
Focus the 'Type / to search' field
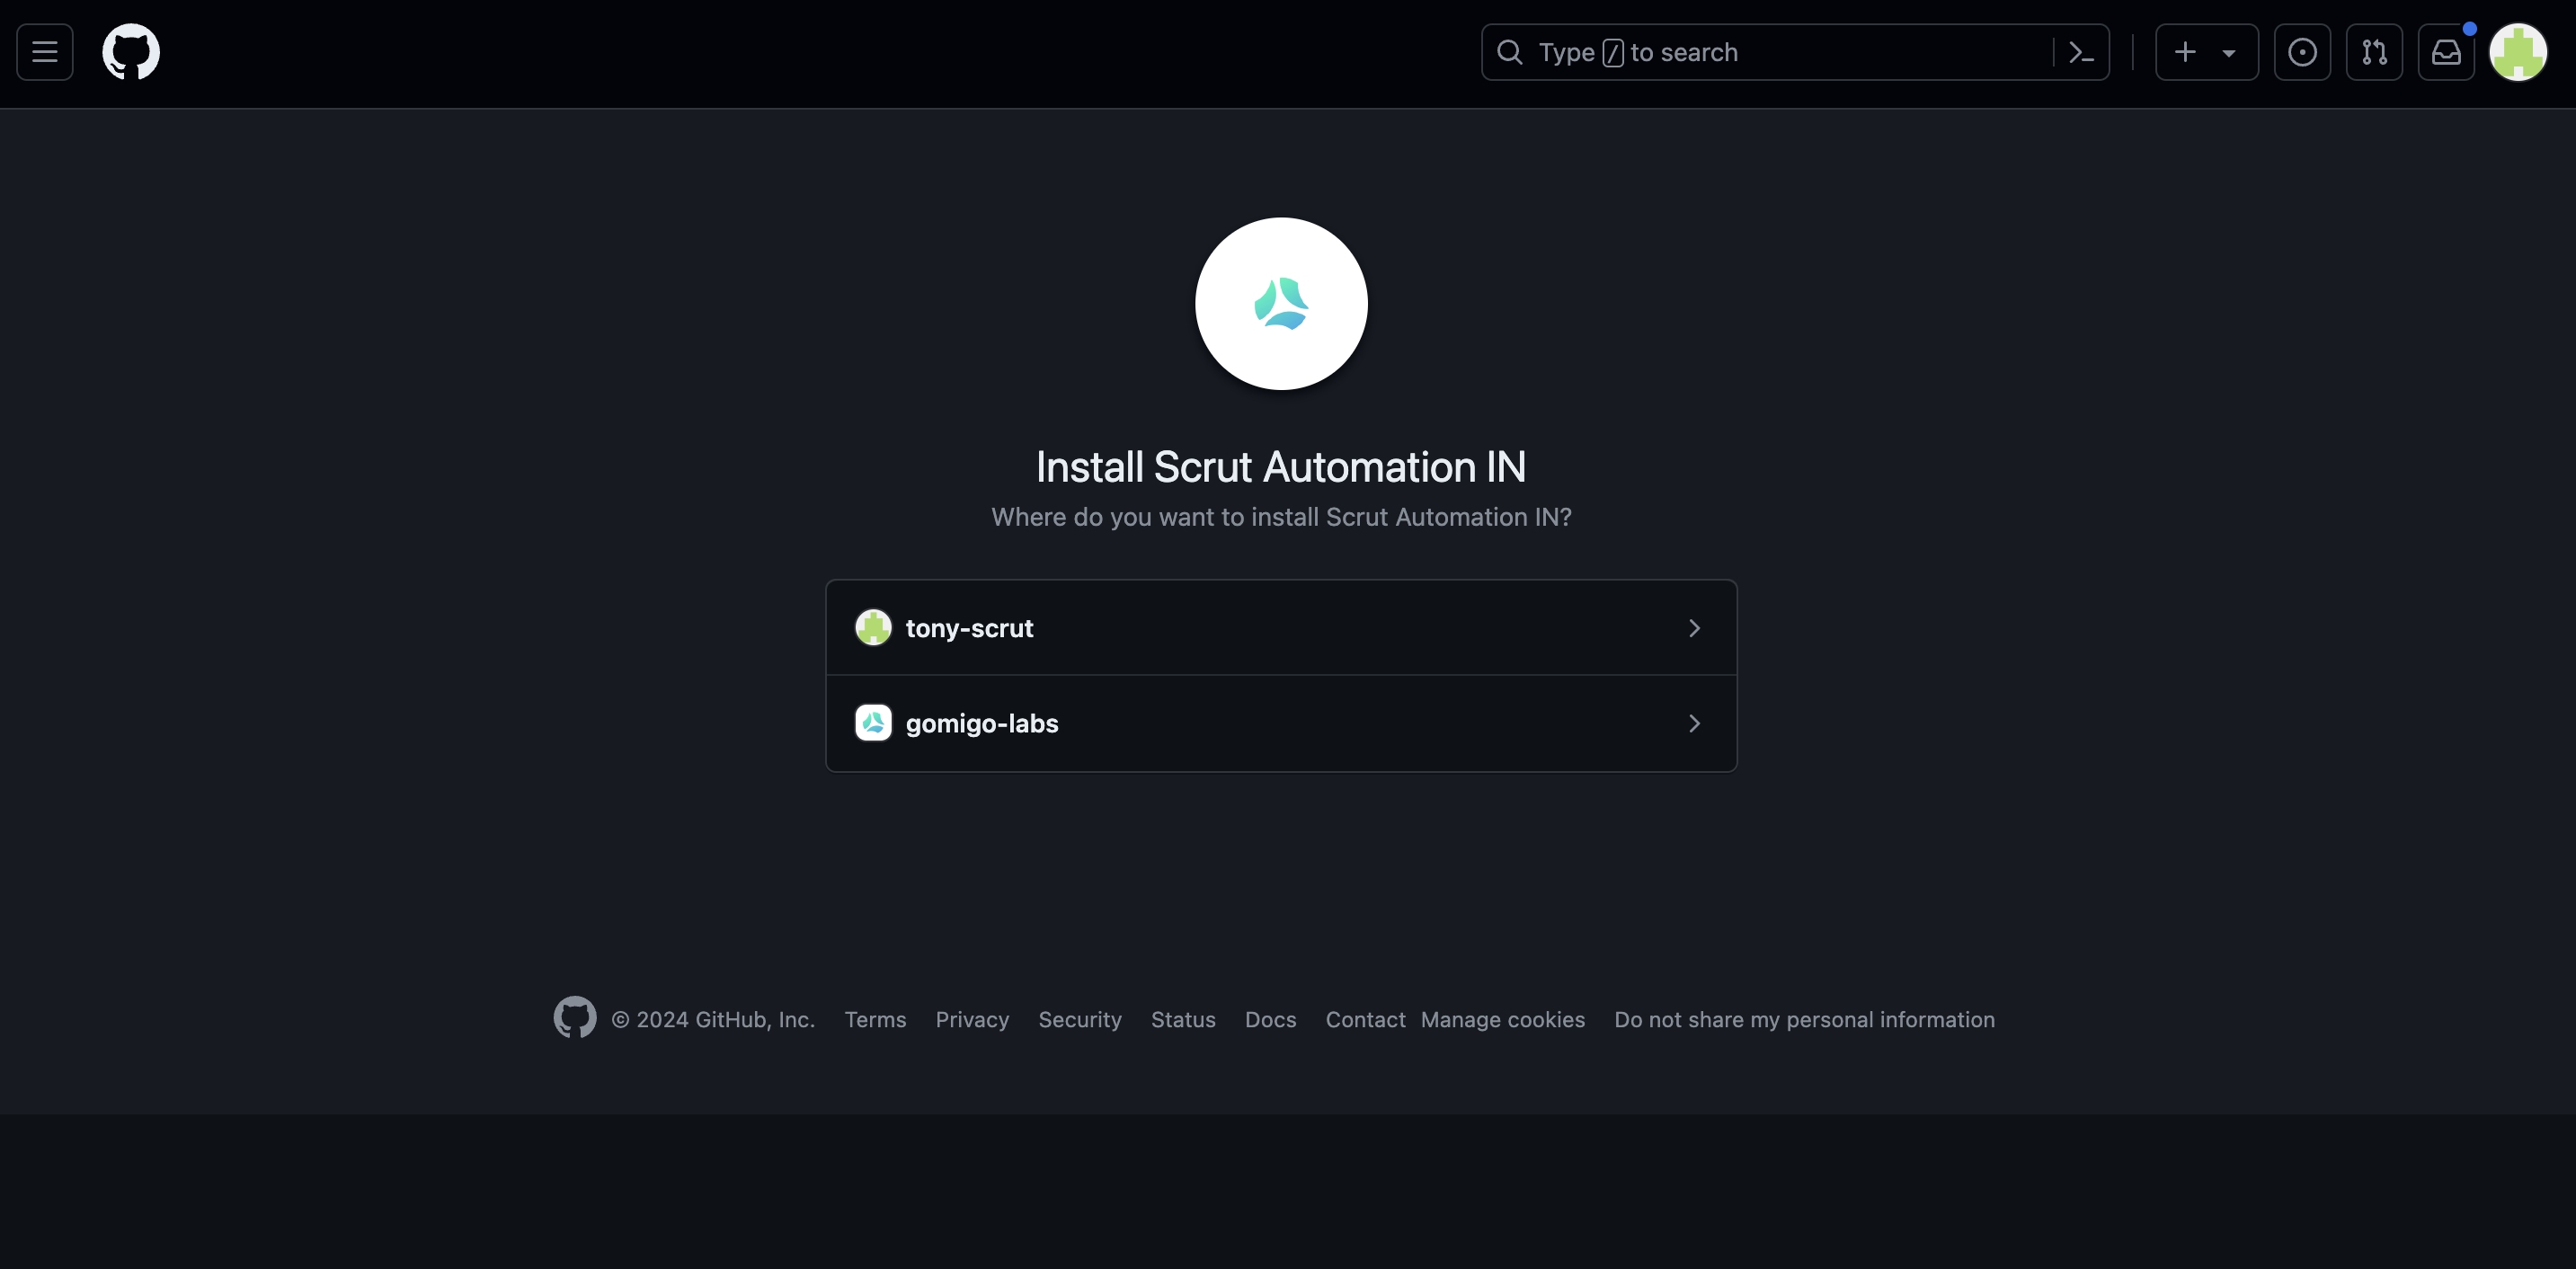pyautogui.click(x=1795, y=52)
